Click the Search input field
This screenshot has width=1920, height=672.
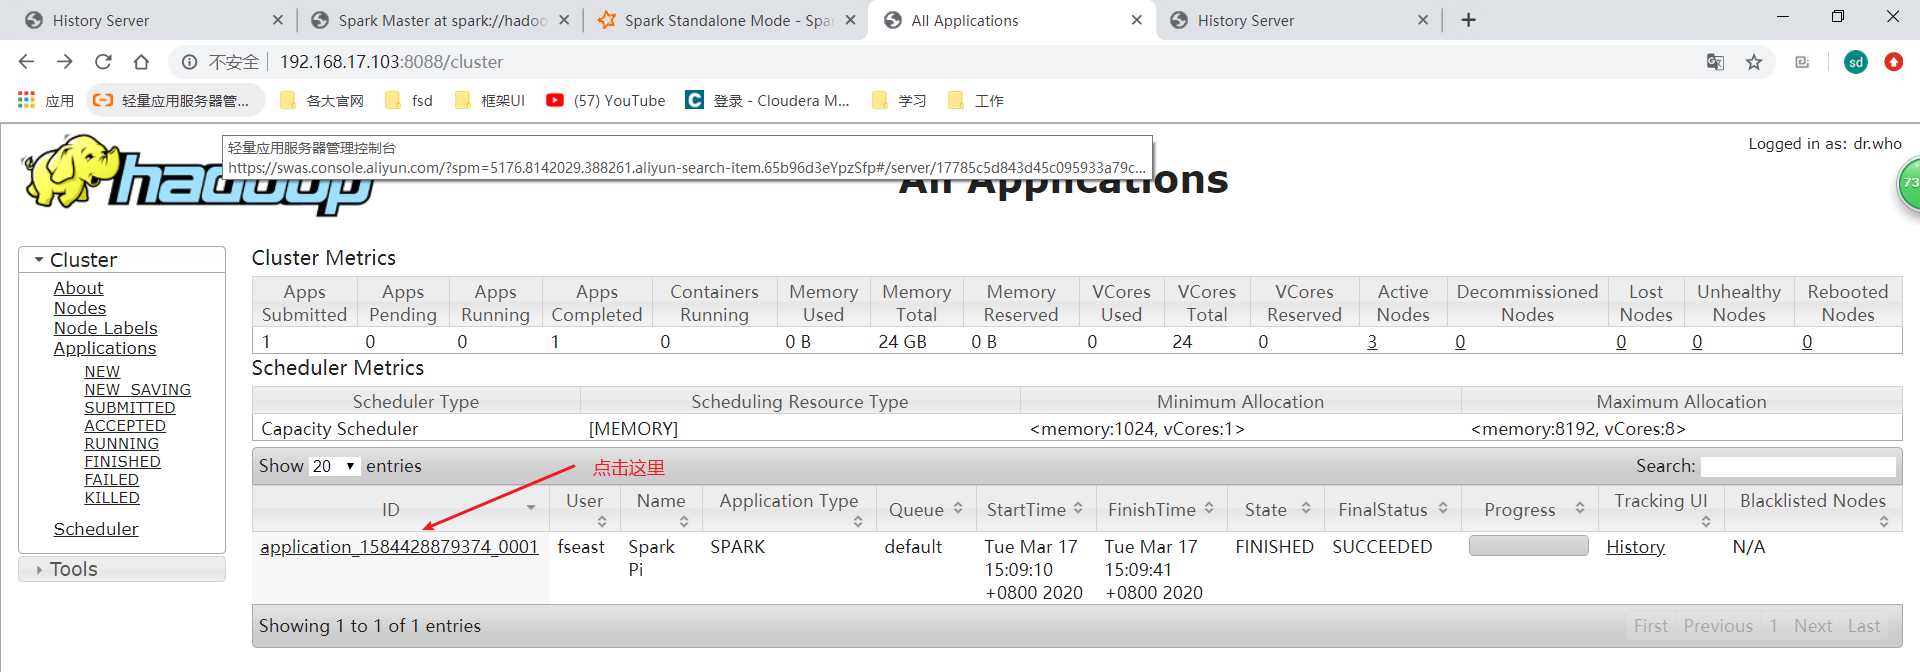(x=1798, y=466)
